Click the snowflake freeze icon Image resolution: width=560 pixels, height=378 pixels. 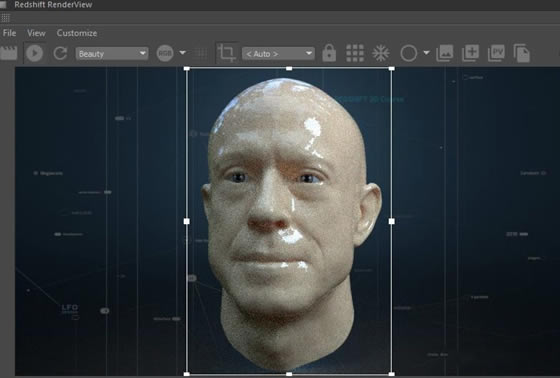(x=381, y=53)
